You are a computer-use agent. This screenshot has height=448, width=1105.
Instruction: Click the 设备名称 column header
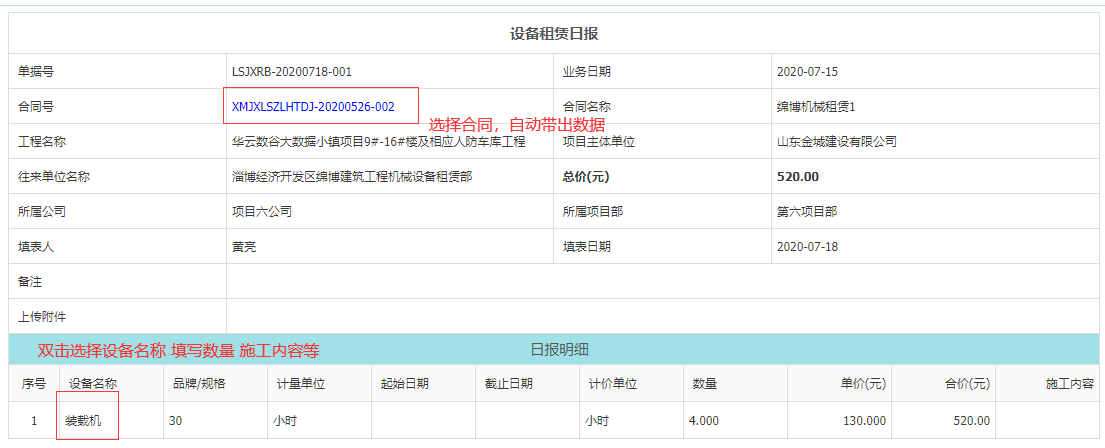tap(93, 384)
